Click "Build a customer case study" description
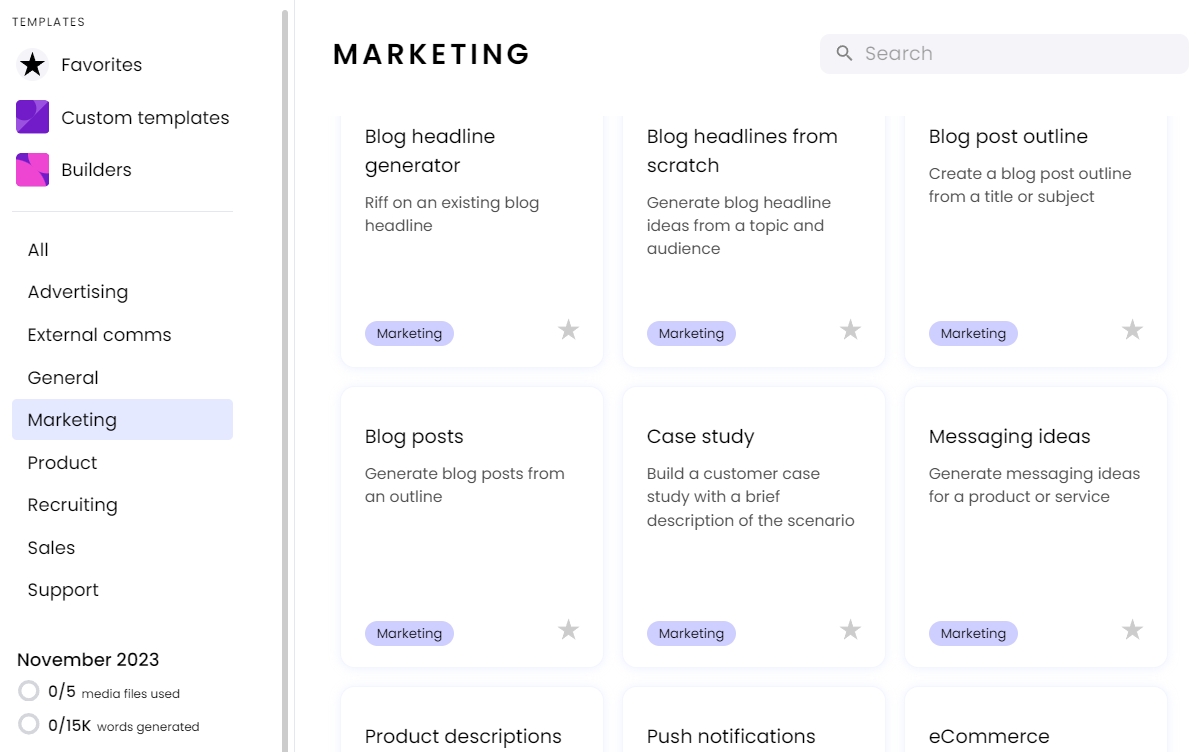1202x752 pixels. [751, 497]
